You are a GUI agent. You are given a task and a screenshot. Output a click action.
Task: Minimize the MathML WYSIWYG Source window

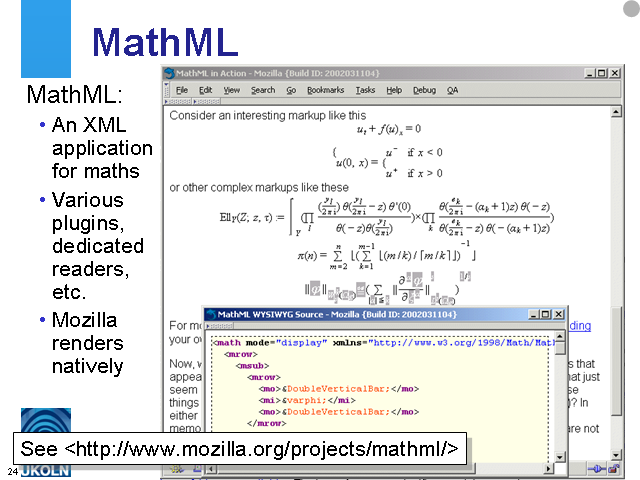pyautogui.click(x=533, y=314)
